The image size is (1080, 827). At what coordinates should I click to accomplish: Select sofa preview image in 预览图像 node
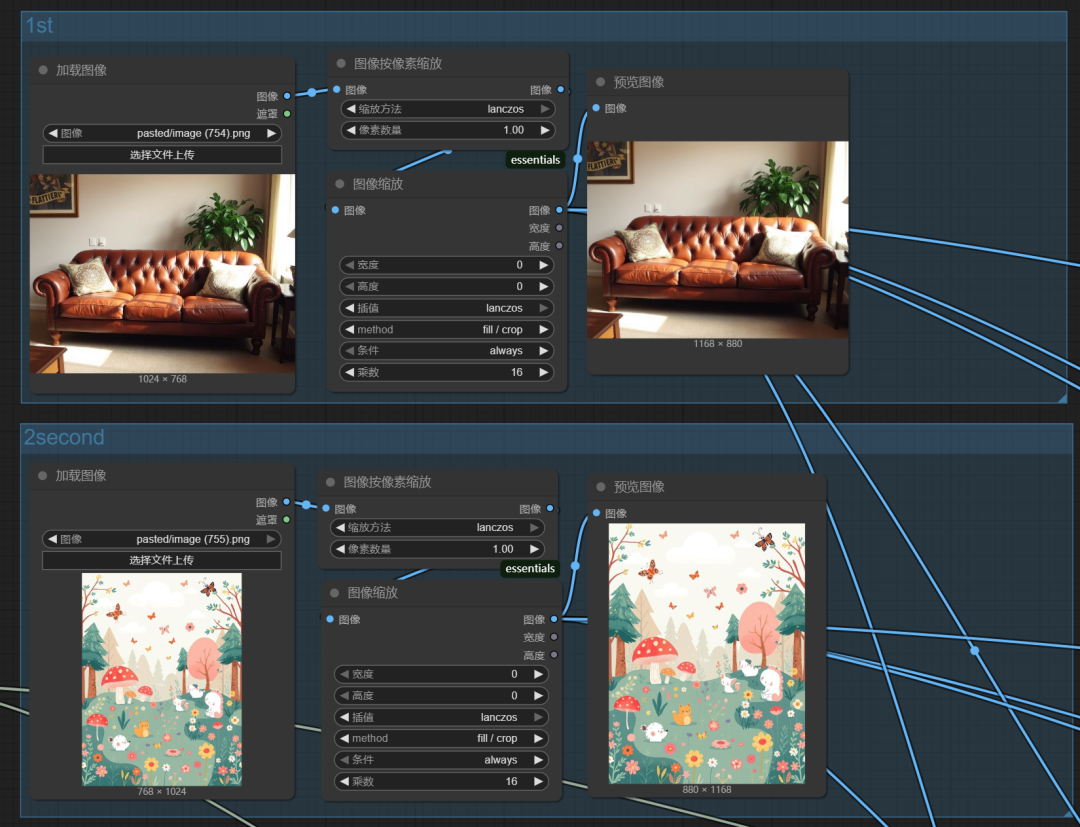click(718, 240)
